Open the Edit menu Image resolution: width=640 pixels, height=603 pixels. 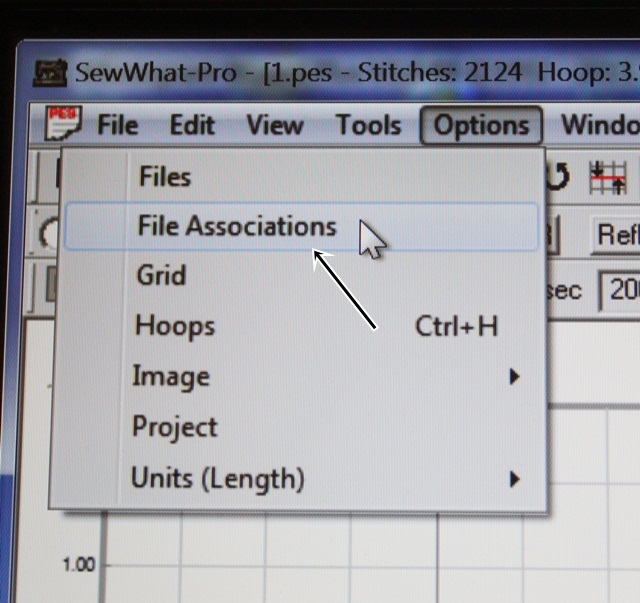click(x=192, y=126)
